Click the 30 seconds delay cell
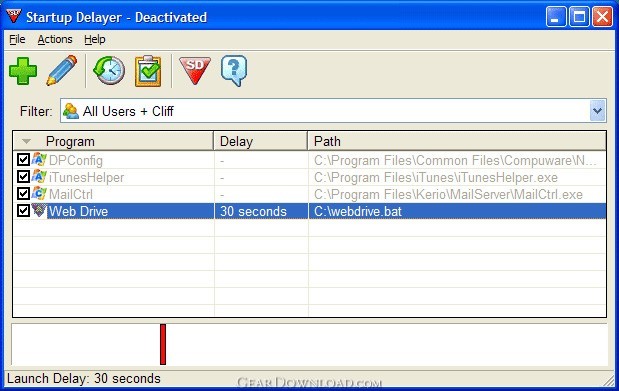 click(261, 211)
